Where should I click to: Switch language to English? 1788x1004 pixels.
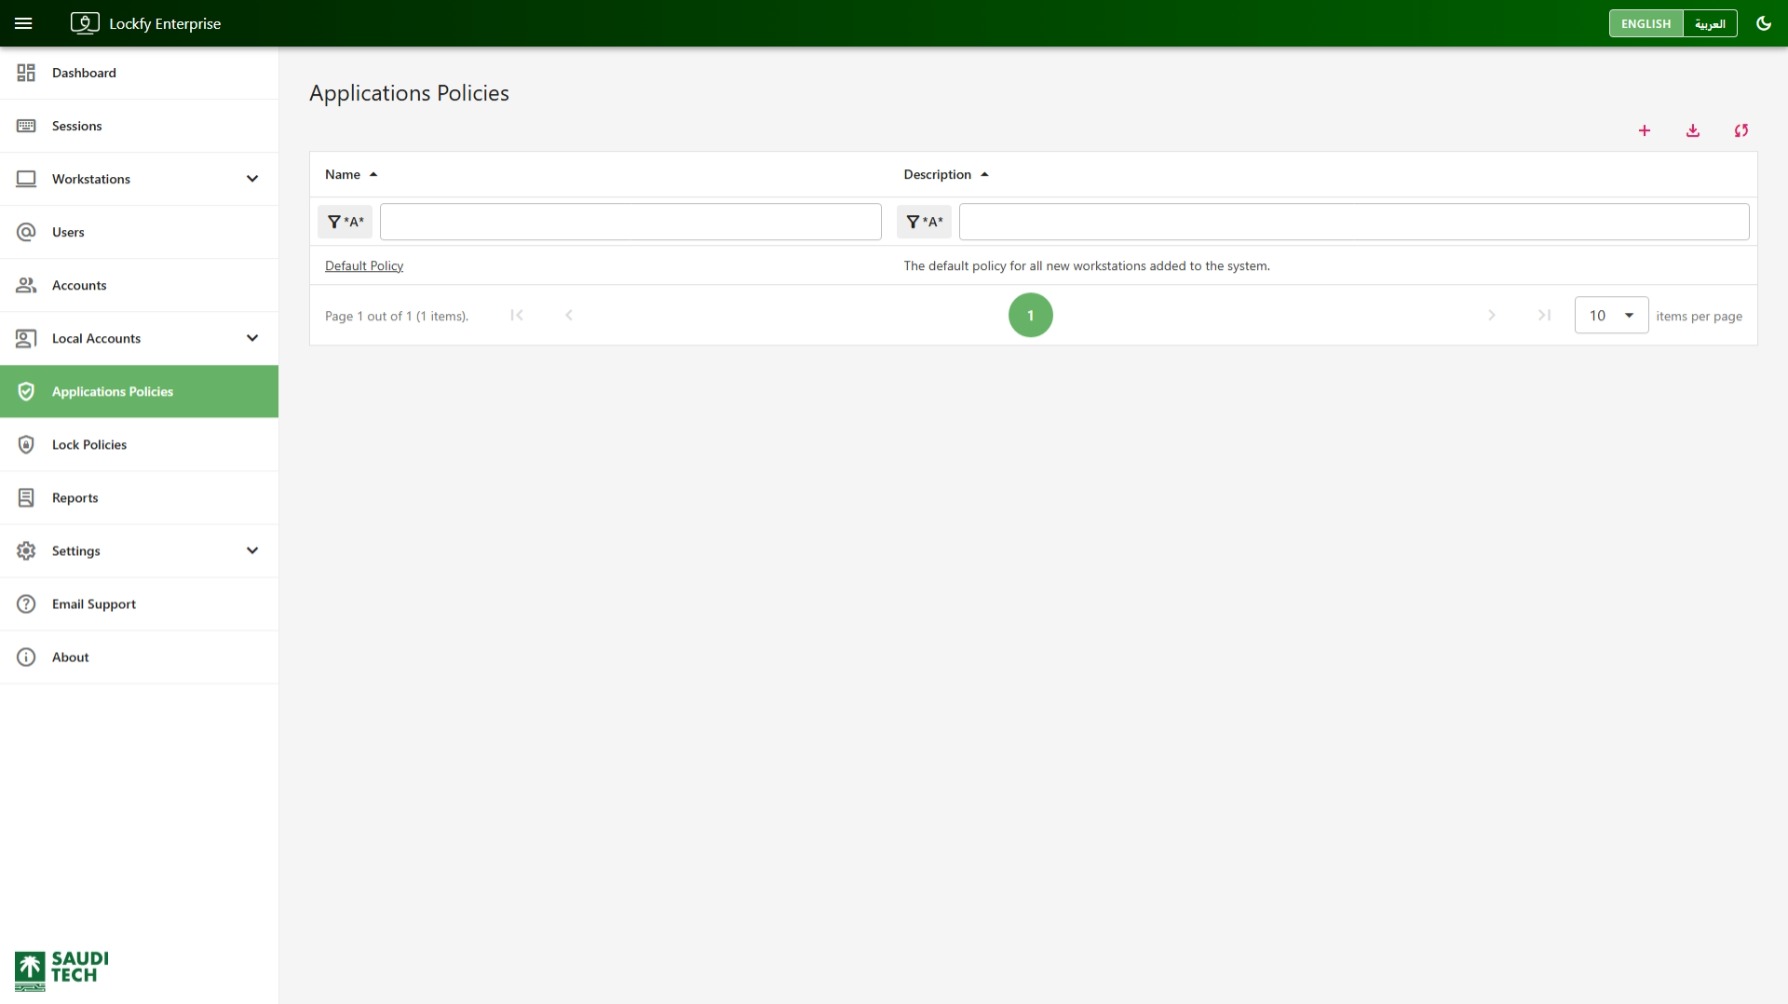click(x=1645, y=23)
